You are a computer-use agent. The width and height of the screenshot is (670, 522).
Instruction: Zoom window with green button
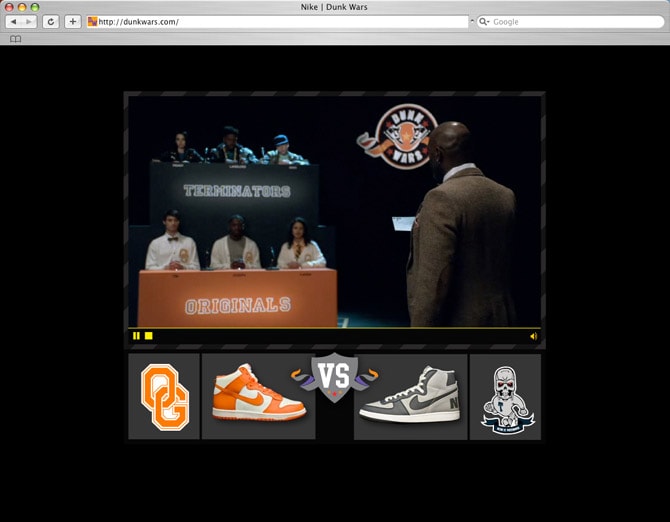[35, 7]
